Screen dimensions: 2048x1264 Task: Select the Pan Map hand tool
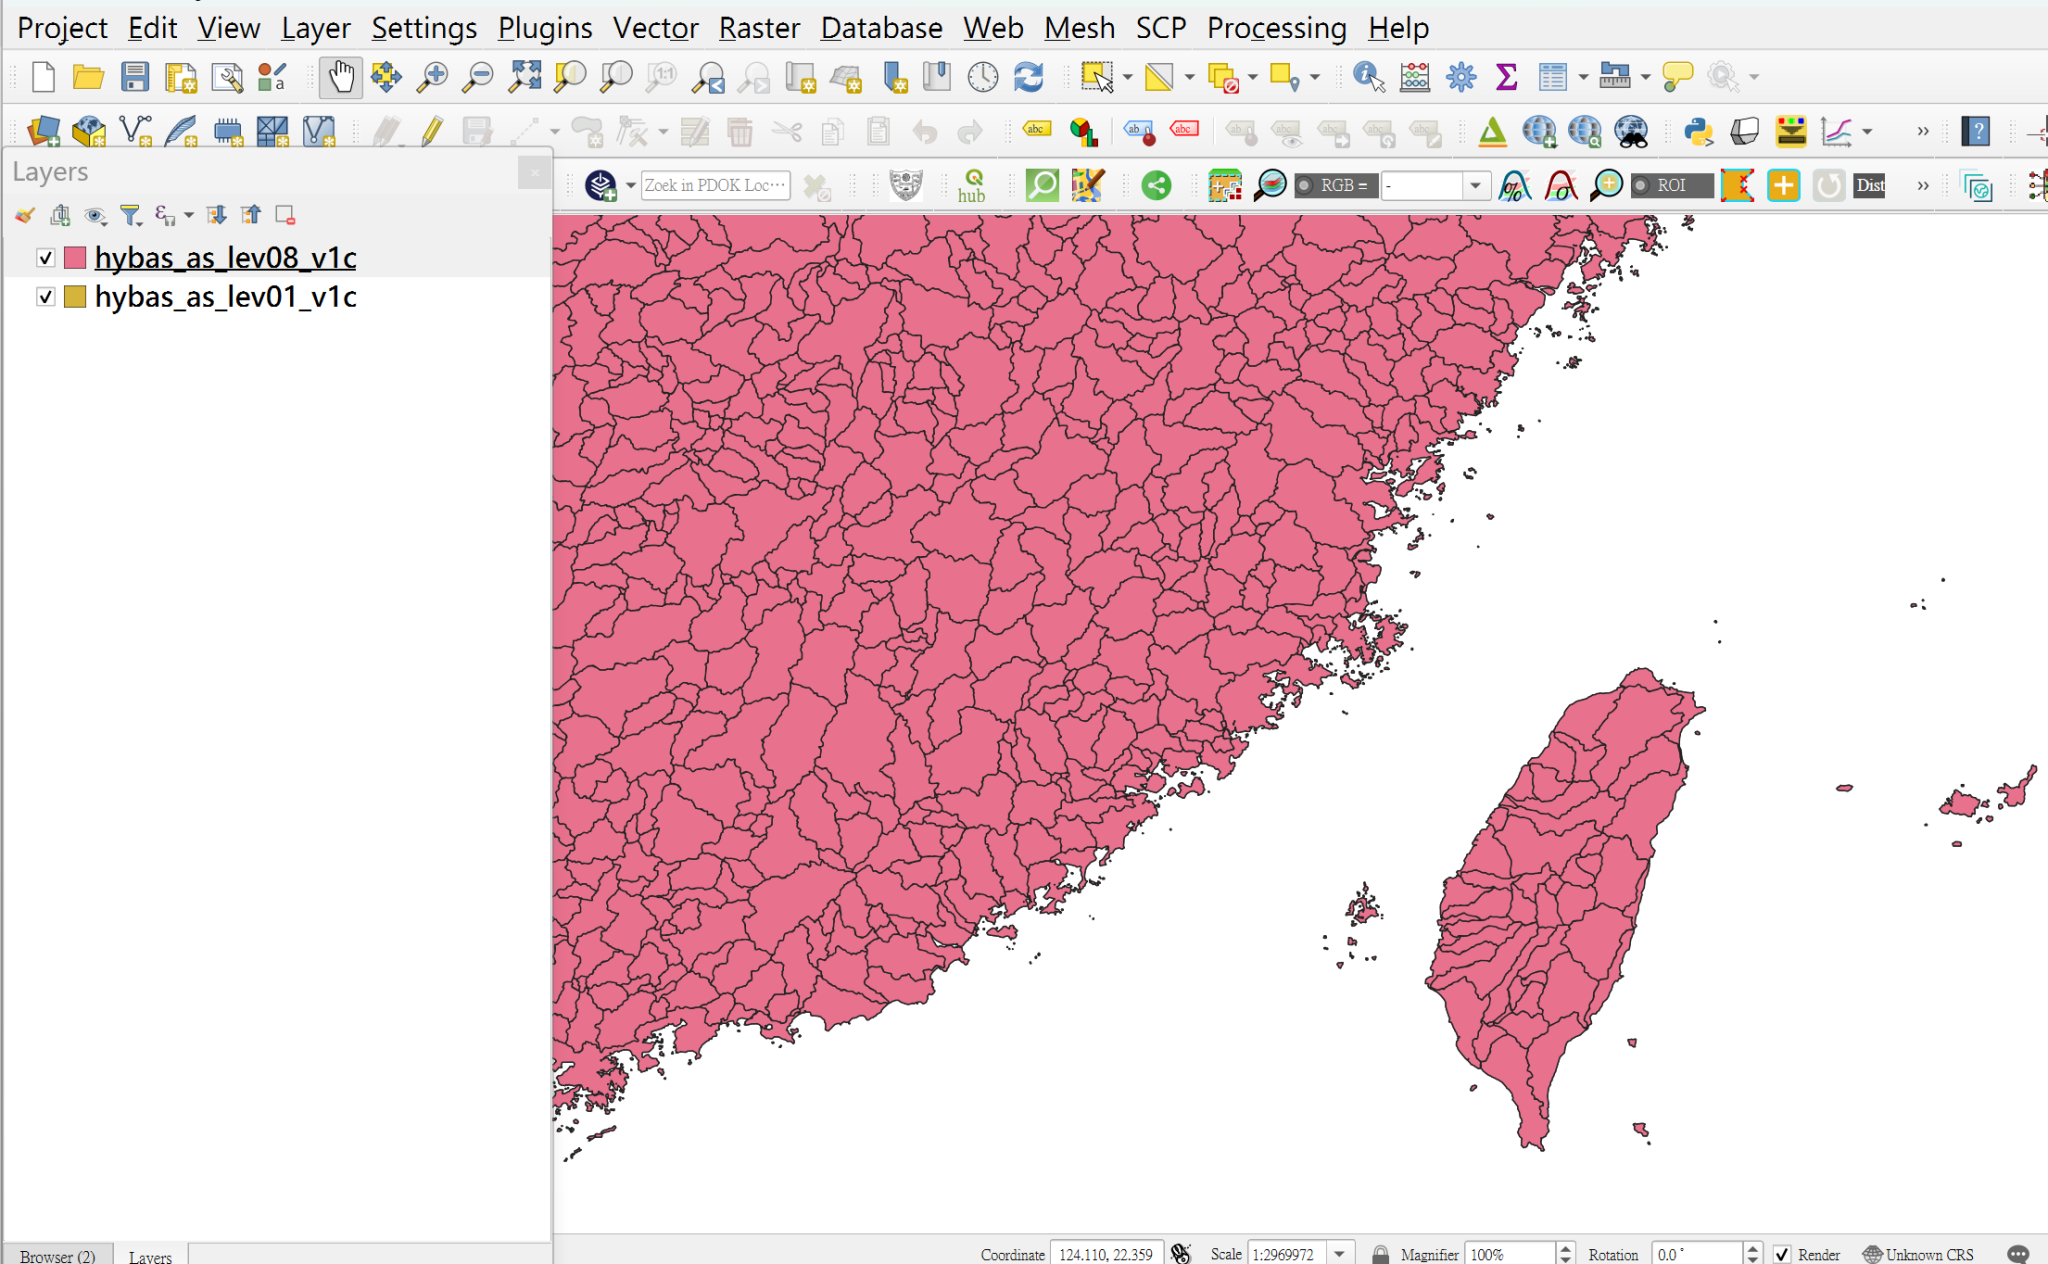coord(340,77)
